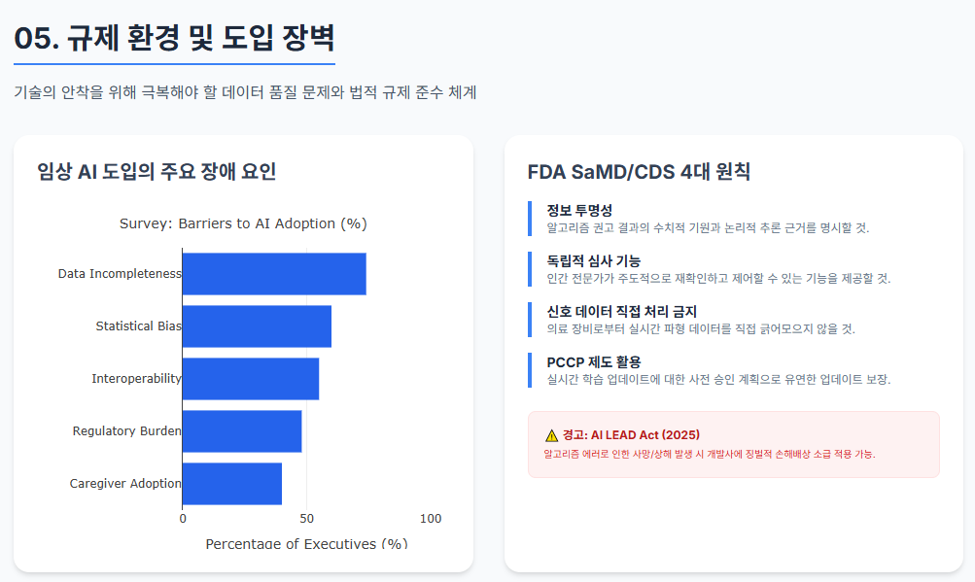This screenshot has width=975, height=582.
Task: Click the section heading 05. 규제 환경 및 도입 장벽
Action: click(174, 38)
